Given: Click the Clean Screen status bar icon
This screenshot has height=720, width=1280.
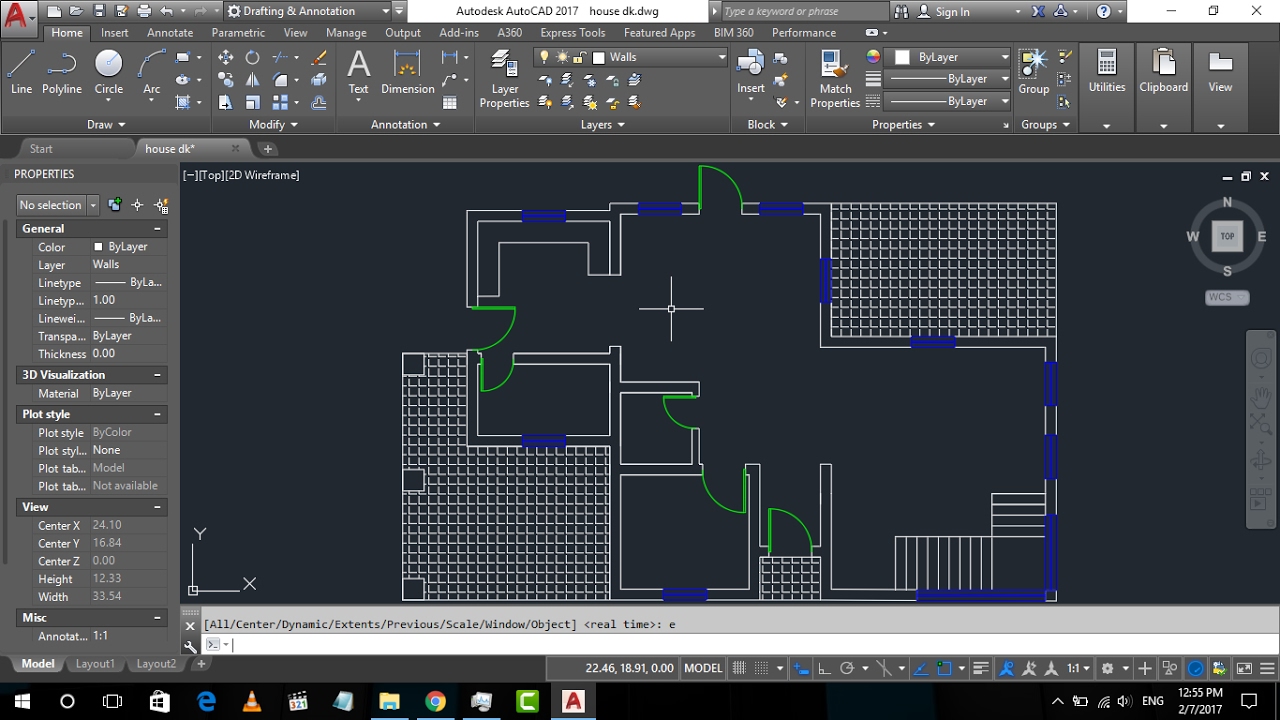Looking at the screenshot, I should click(1244, 668).
